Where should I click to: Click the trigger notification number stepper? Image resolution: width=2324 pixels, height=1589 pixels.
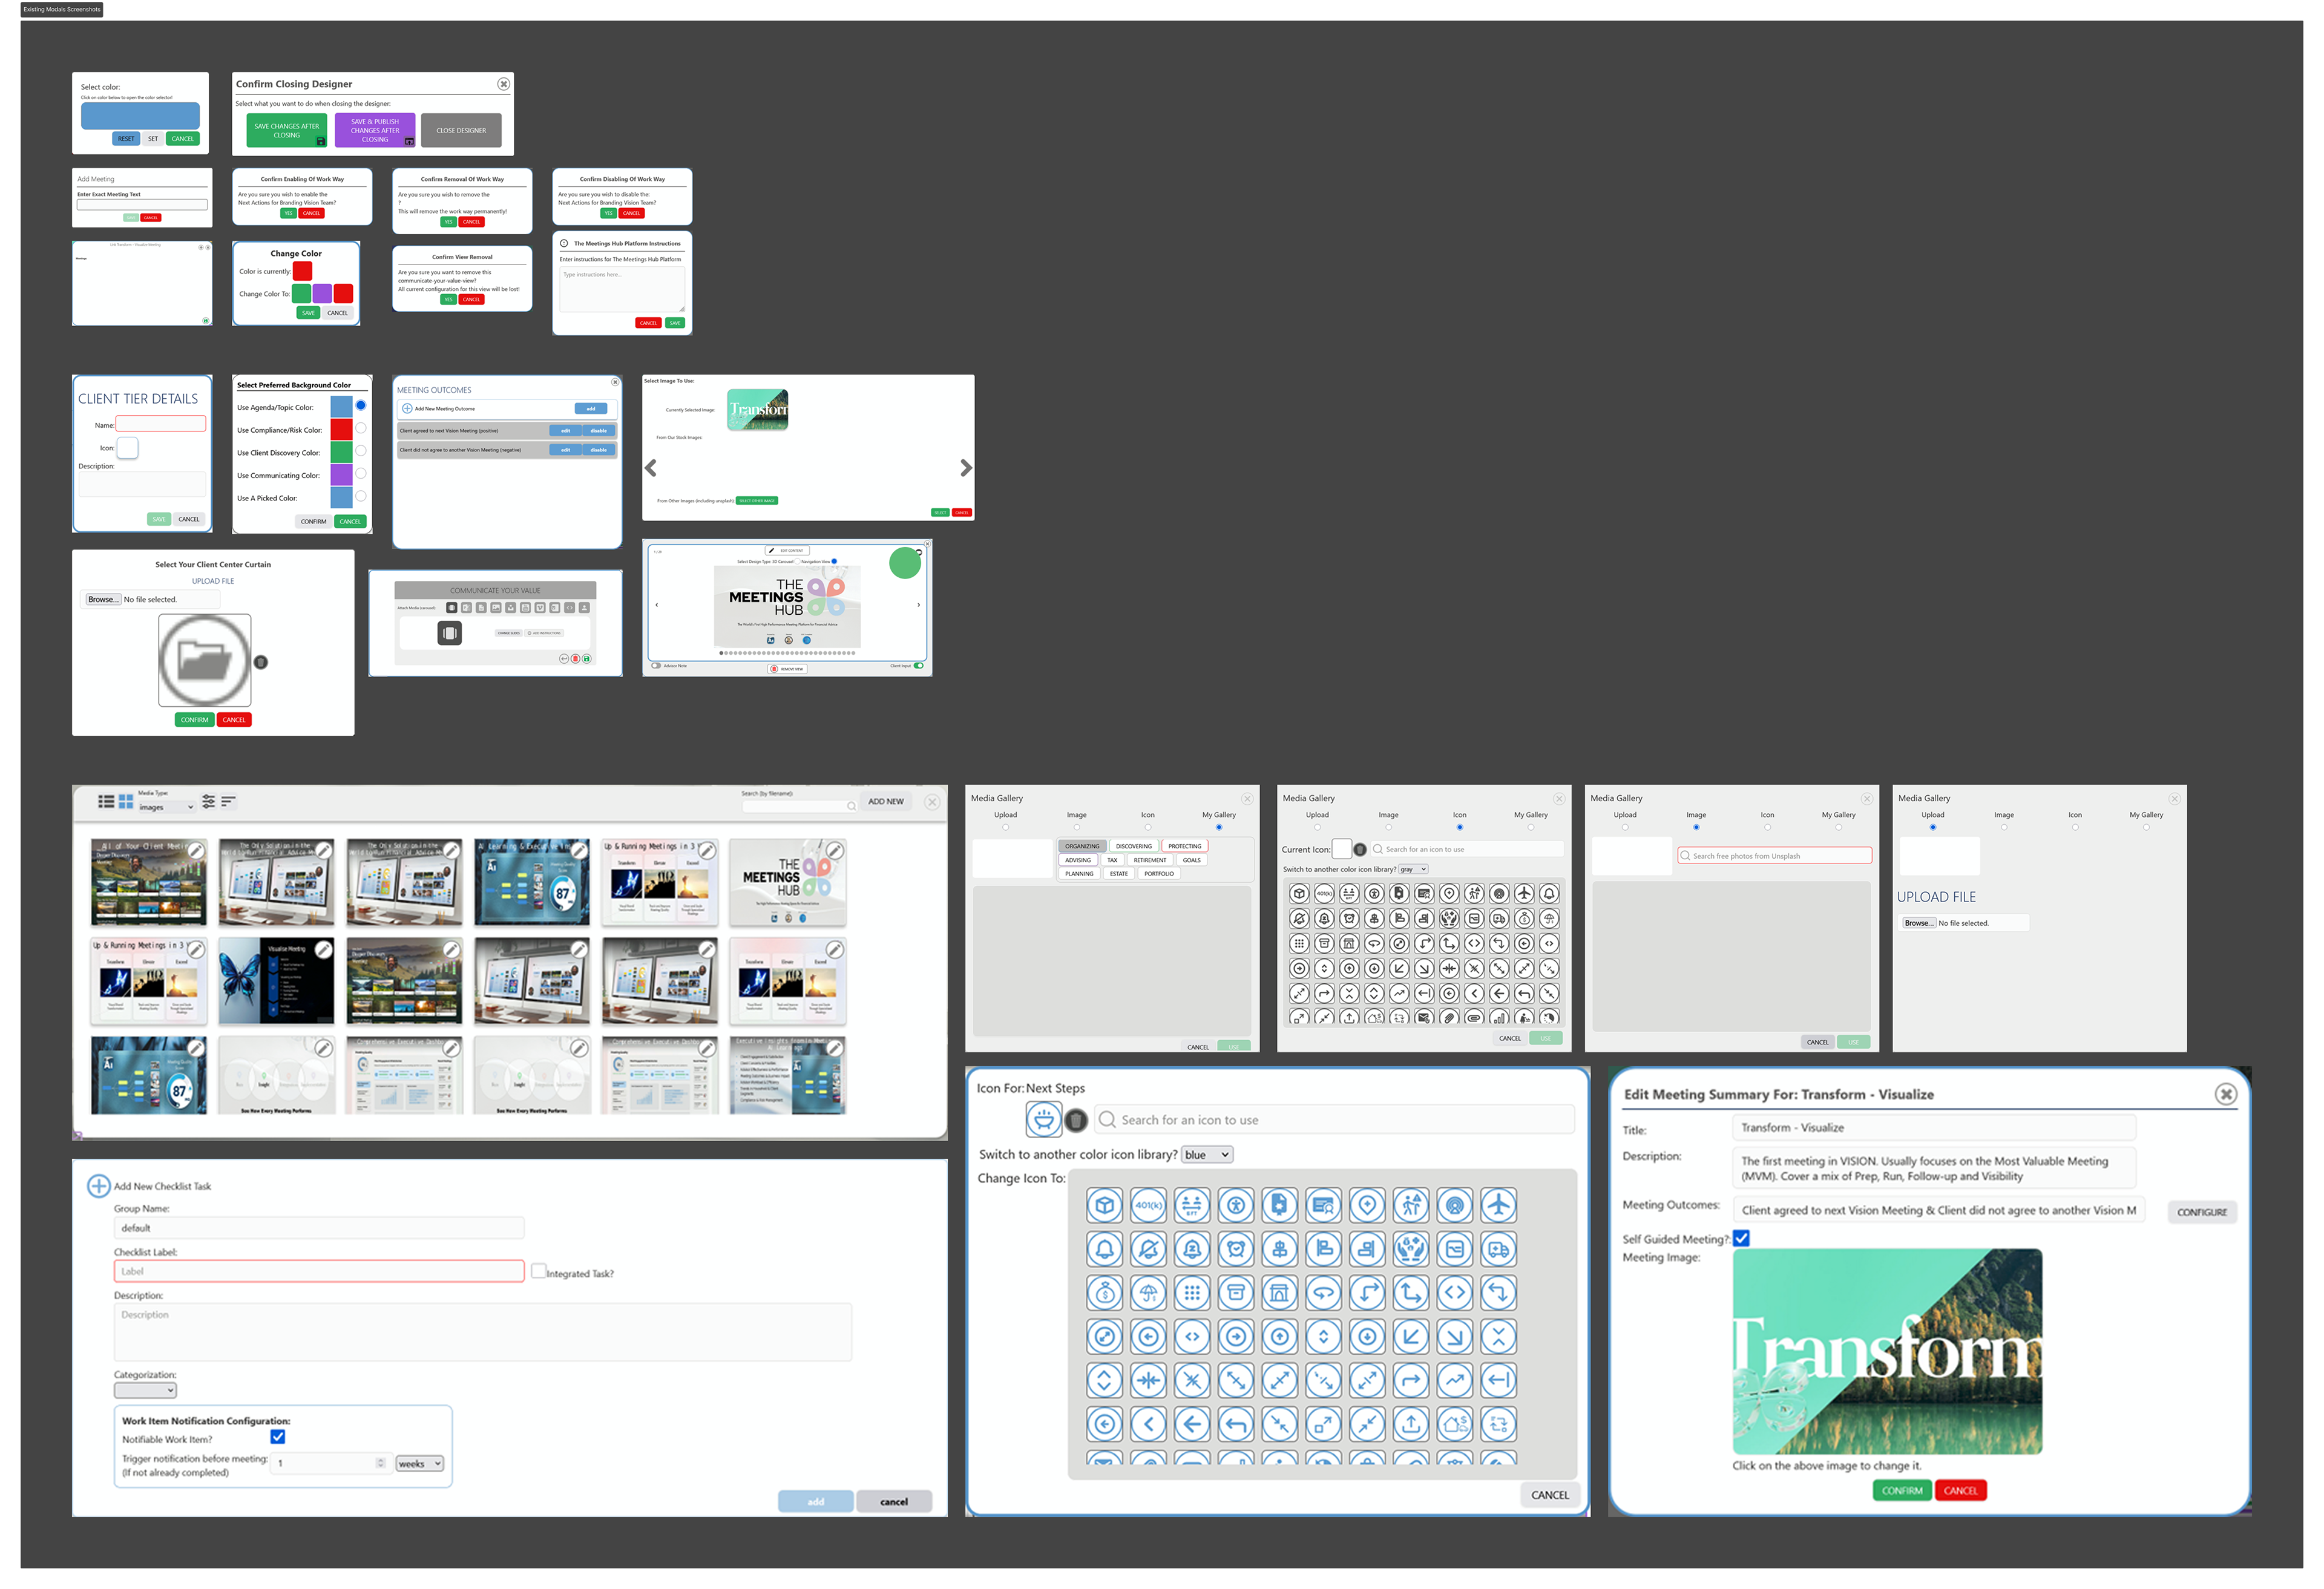pyautogui.click(x=380, y=1463)
